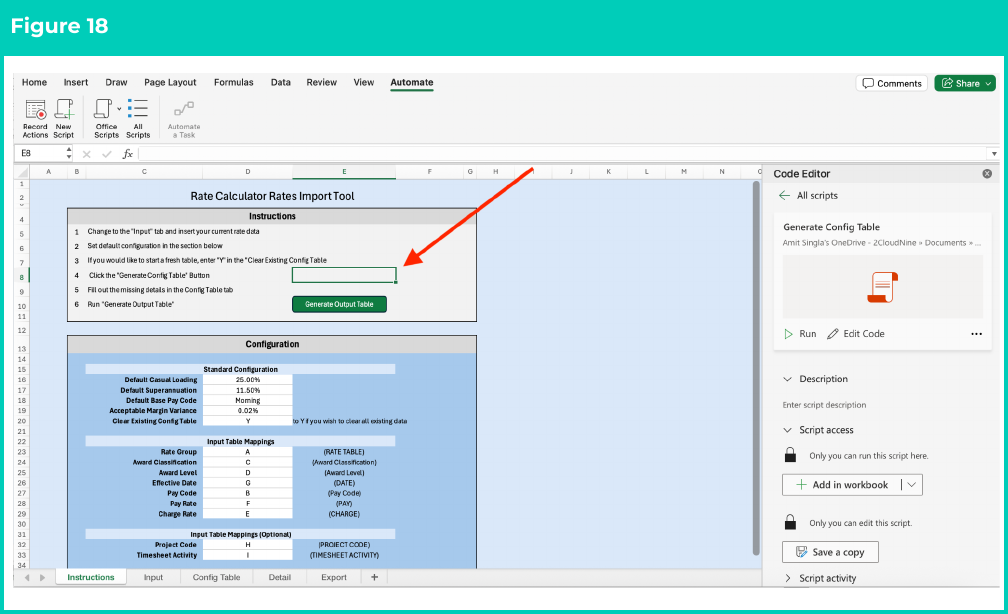Open the View ribbon tab

(x=364, y=82)
